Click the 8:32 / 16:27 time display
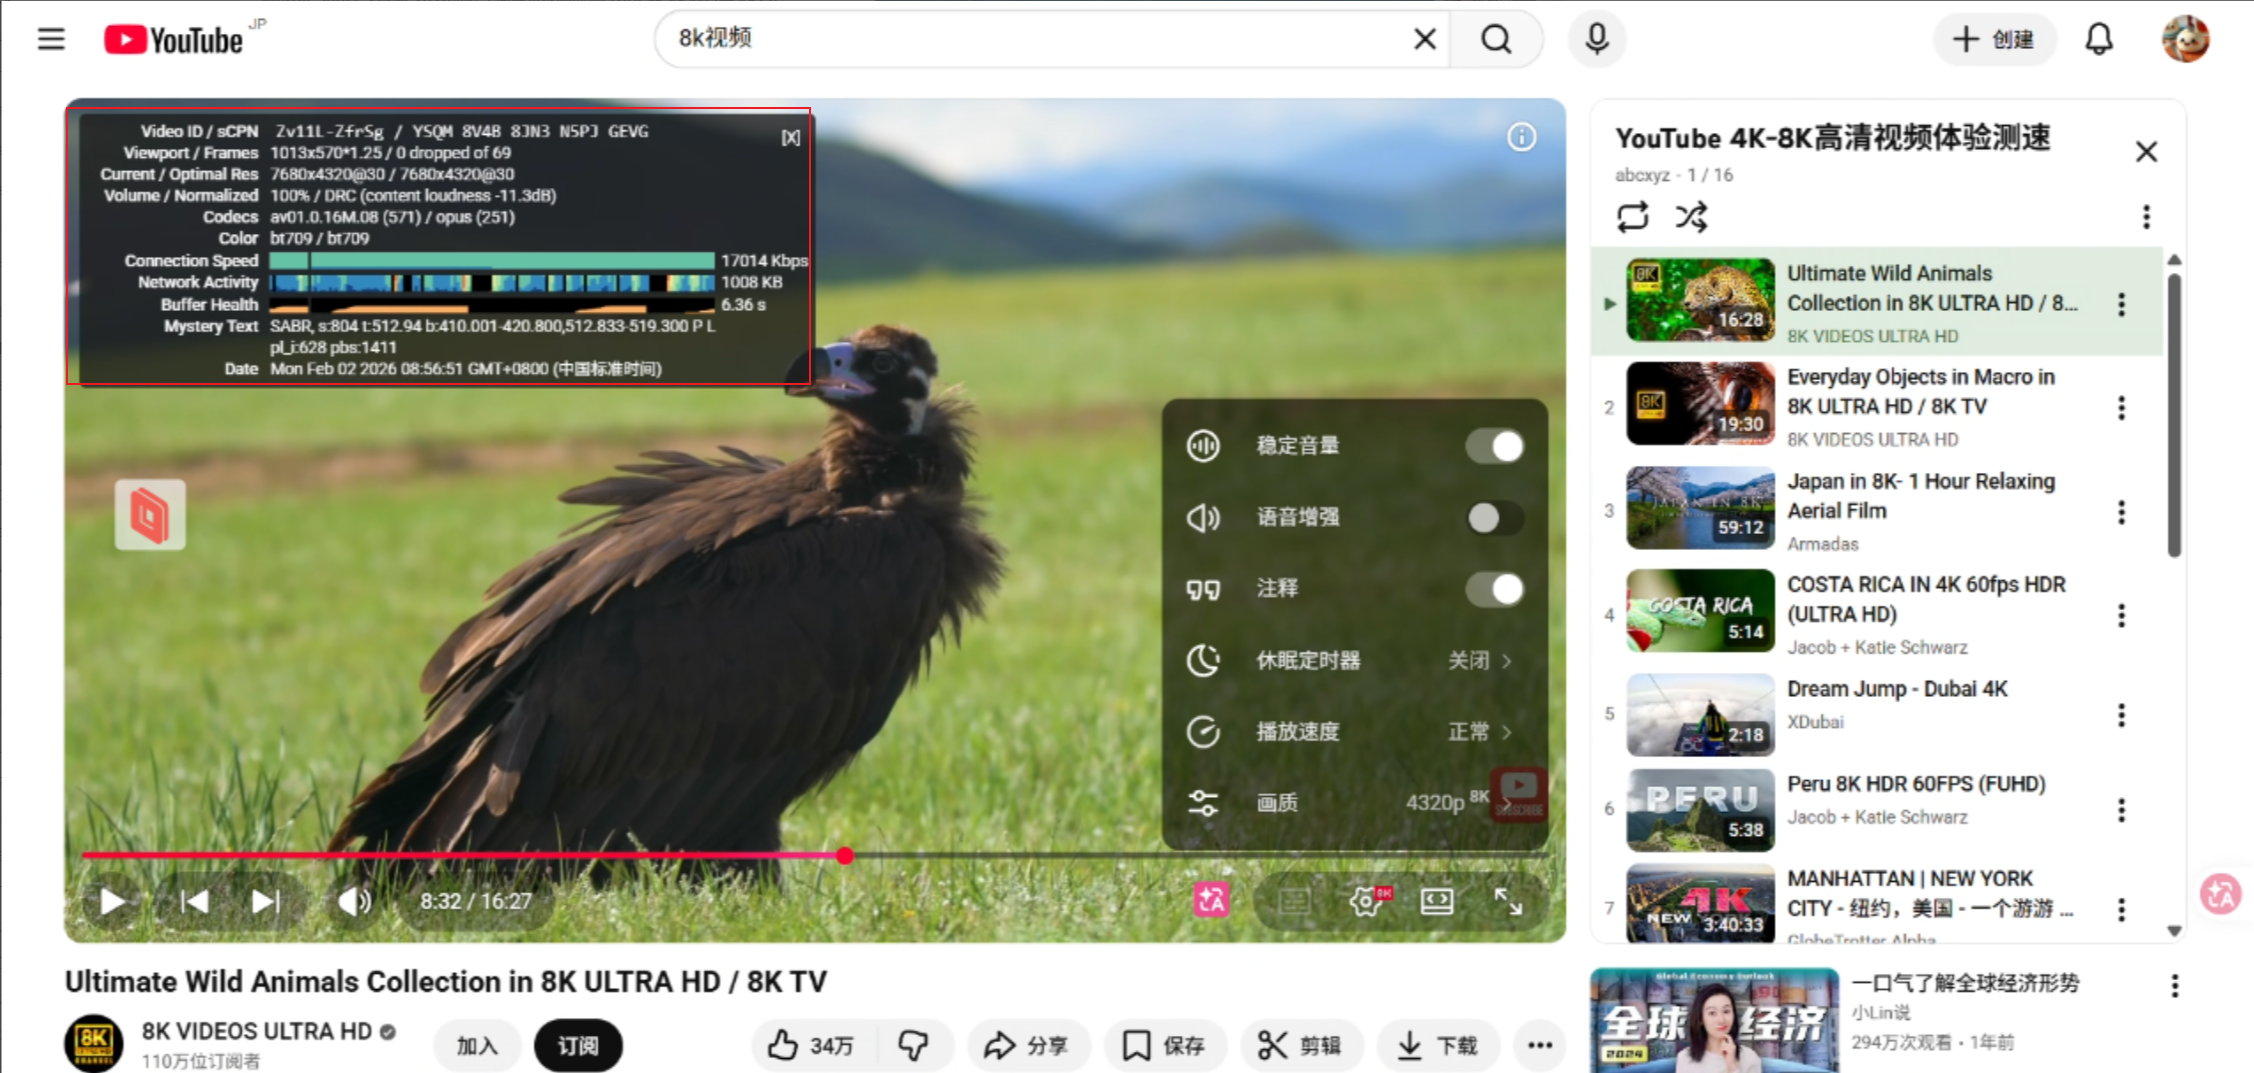The height and width of the screenshot is (1073, 2254). pyautogui.click(x=476, y=901)
